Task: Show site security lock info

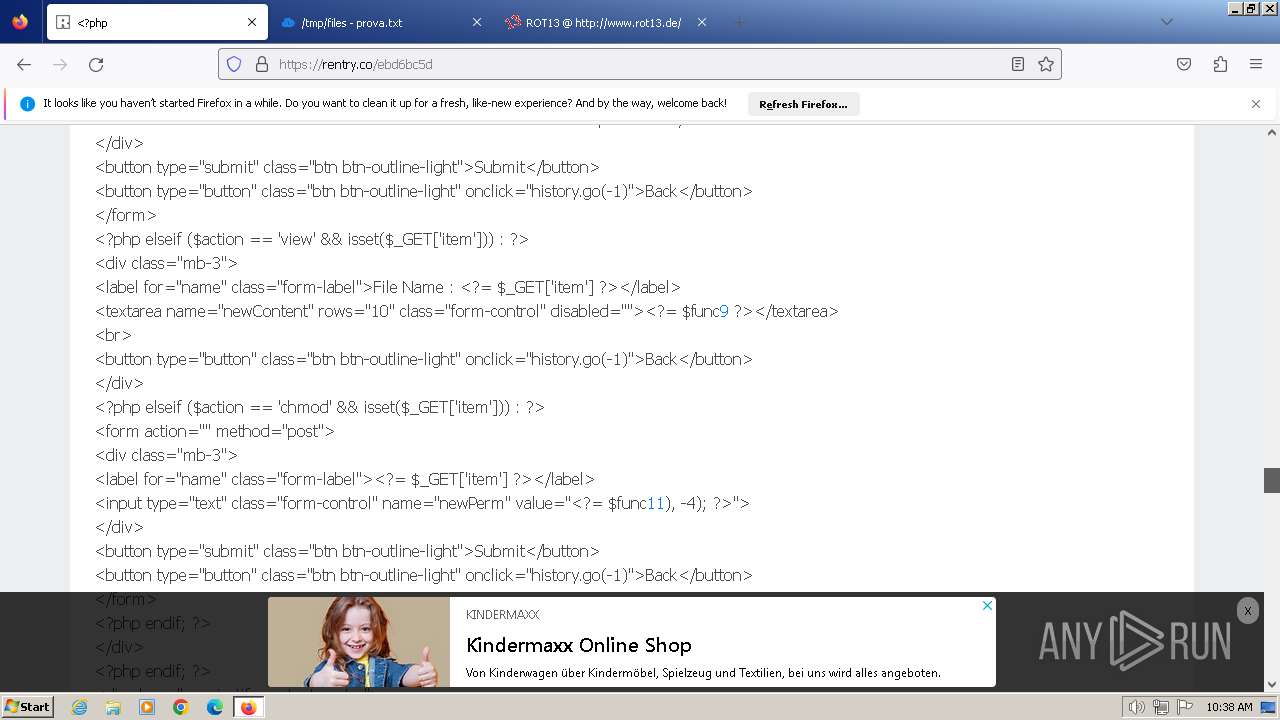Action: click(262, 64)
